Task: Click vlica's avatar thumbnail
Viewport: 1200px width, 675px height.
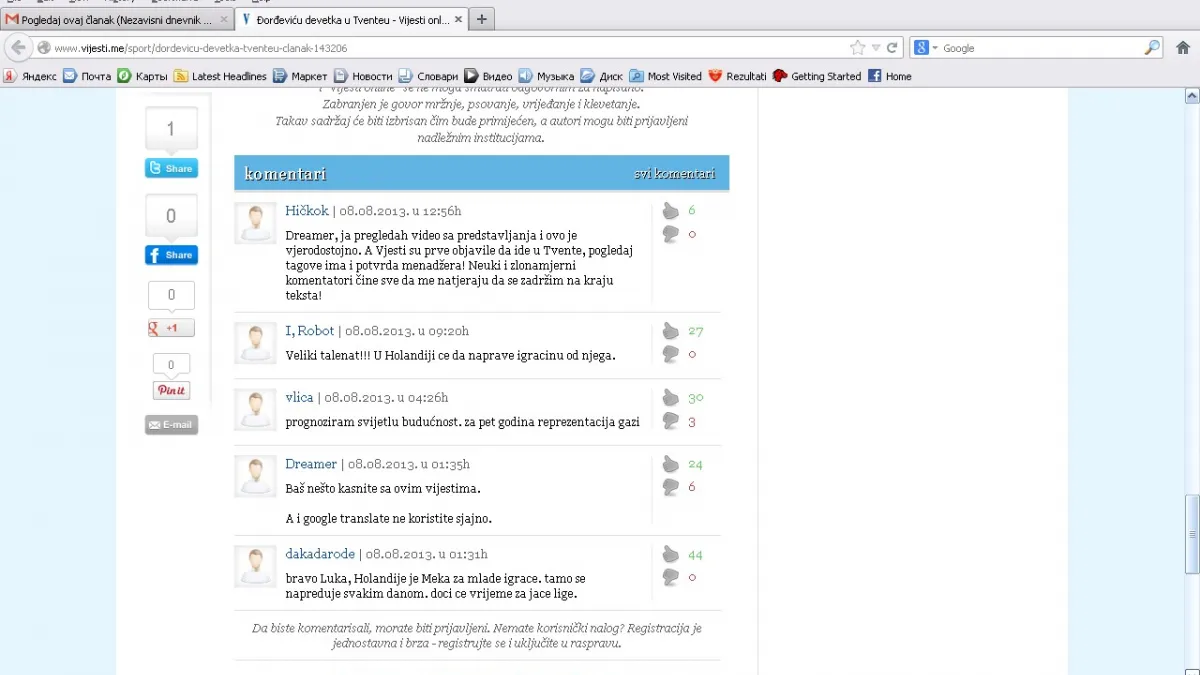Action: (x=255, y=410)
